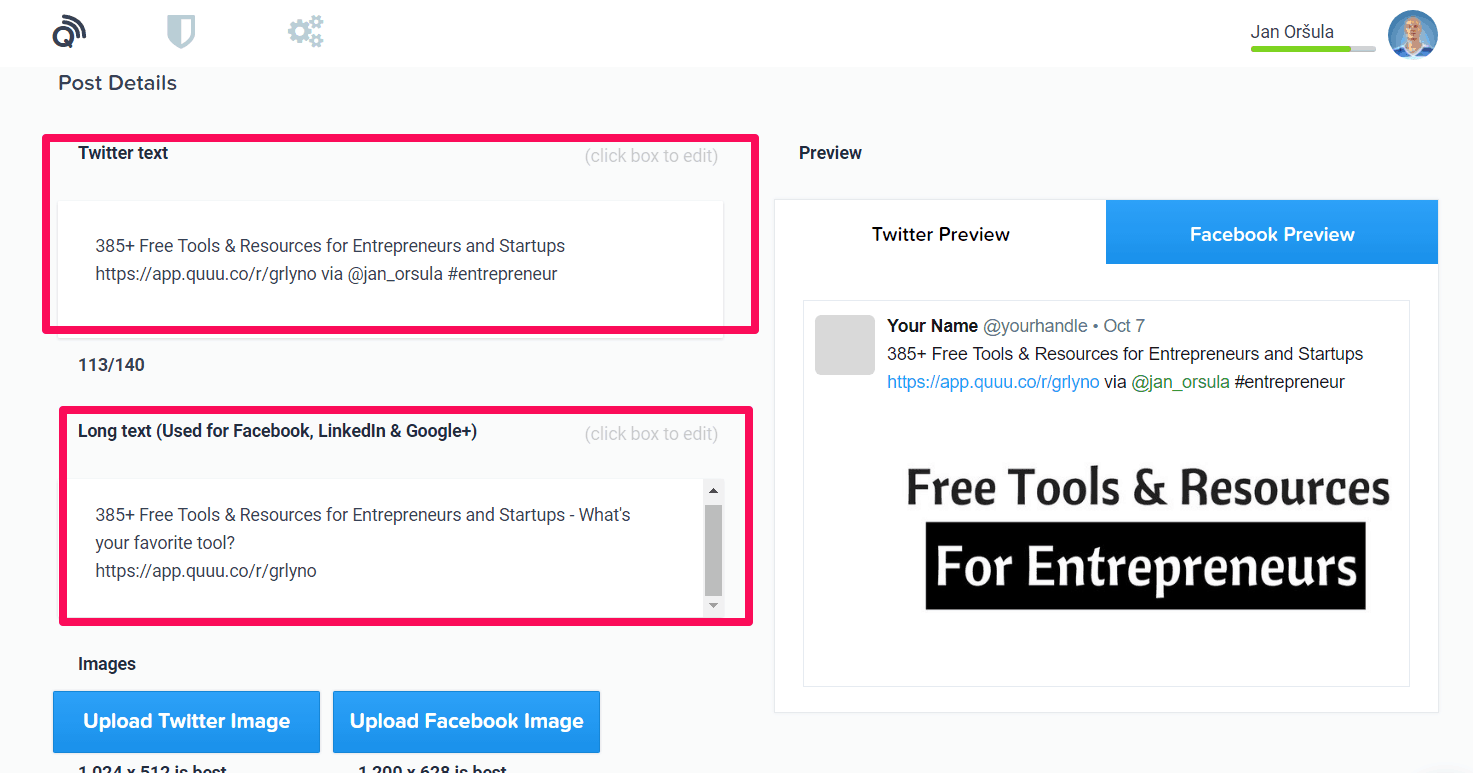Click "Your Name" in the tweet preview
Image resolution: width=1473 pixels, height=773 pixels.
[x=932, y=326]
